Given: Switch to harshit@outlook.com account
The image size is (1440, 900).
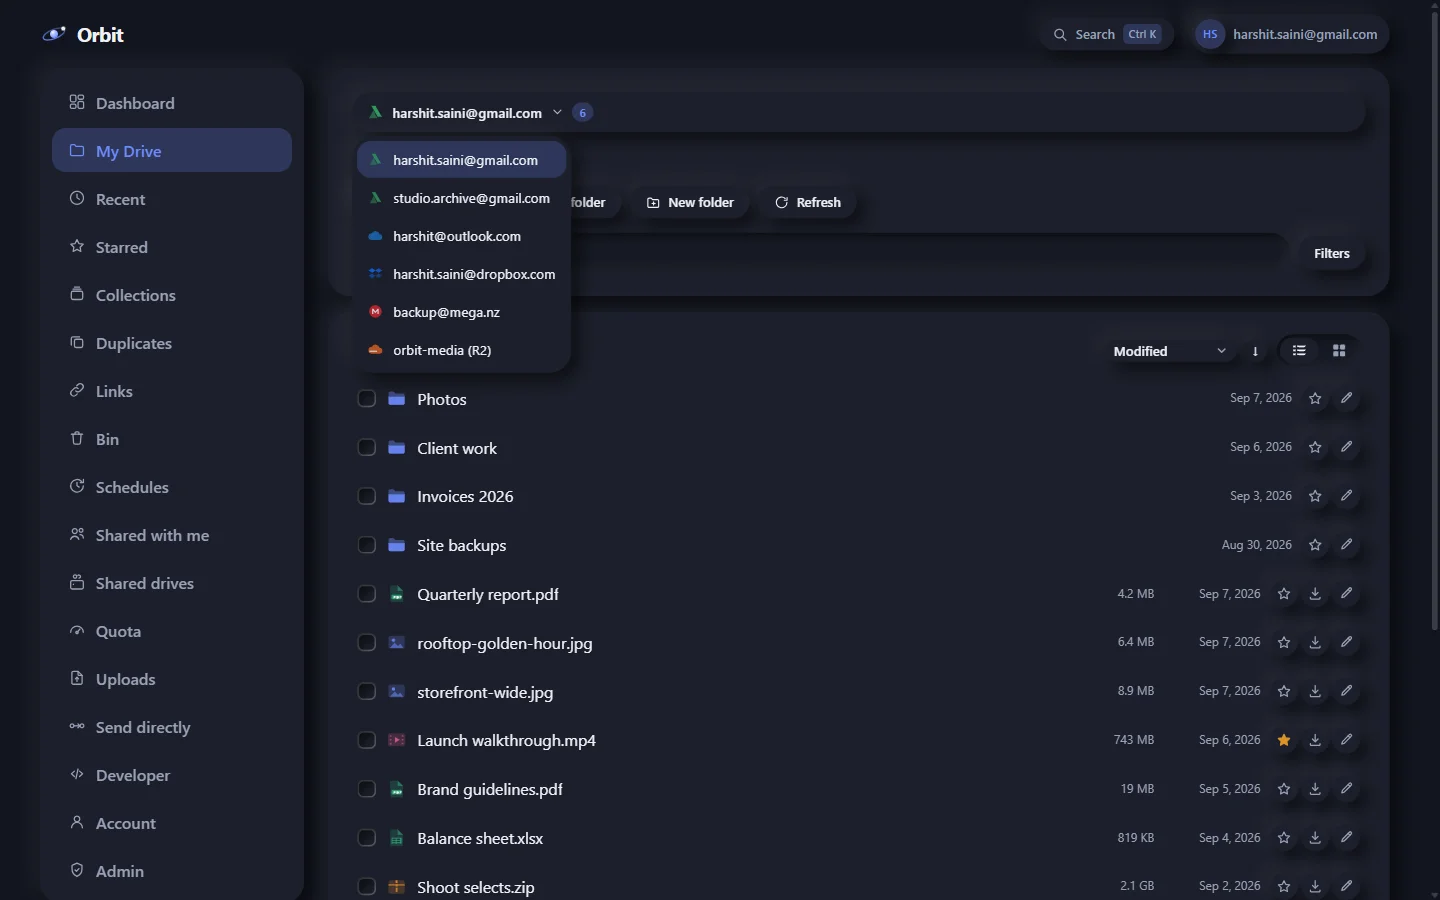Looking at the screenshot, I should tap(462, 236).
